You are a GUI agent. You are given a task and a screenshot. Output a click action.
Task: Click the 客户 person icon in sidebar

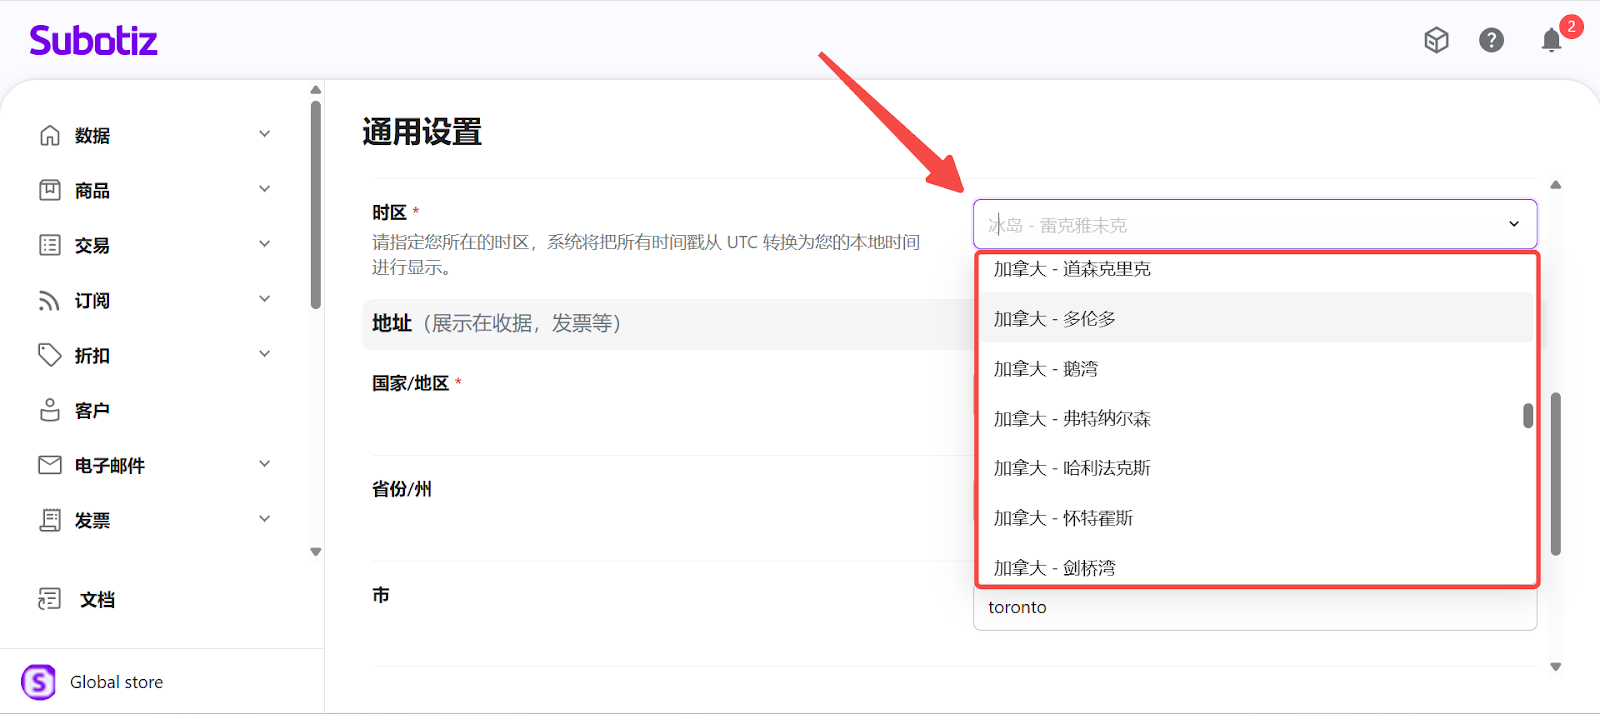tap(50, 410)
